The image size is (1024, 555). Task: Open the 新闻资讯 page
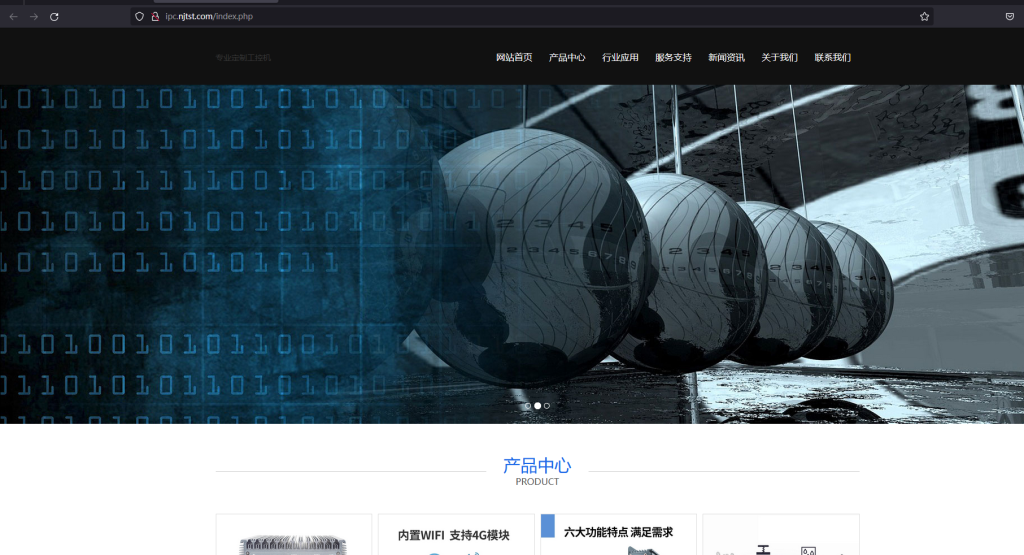tap(726, 58)
